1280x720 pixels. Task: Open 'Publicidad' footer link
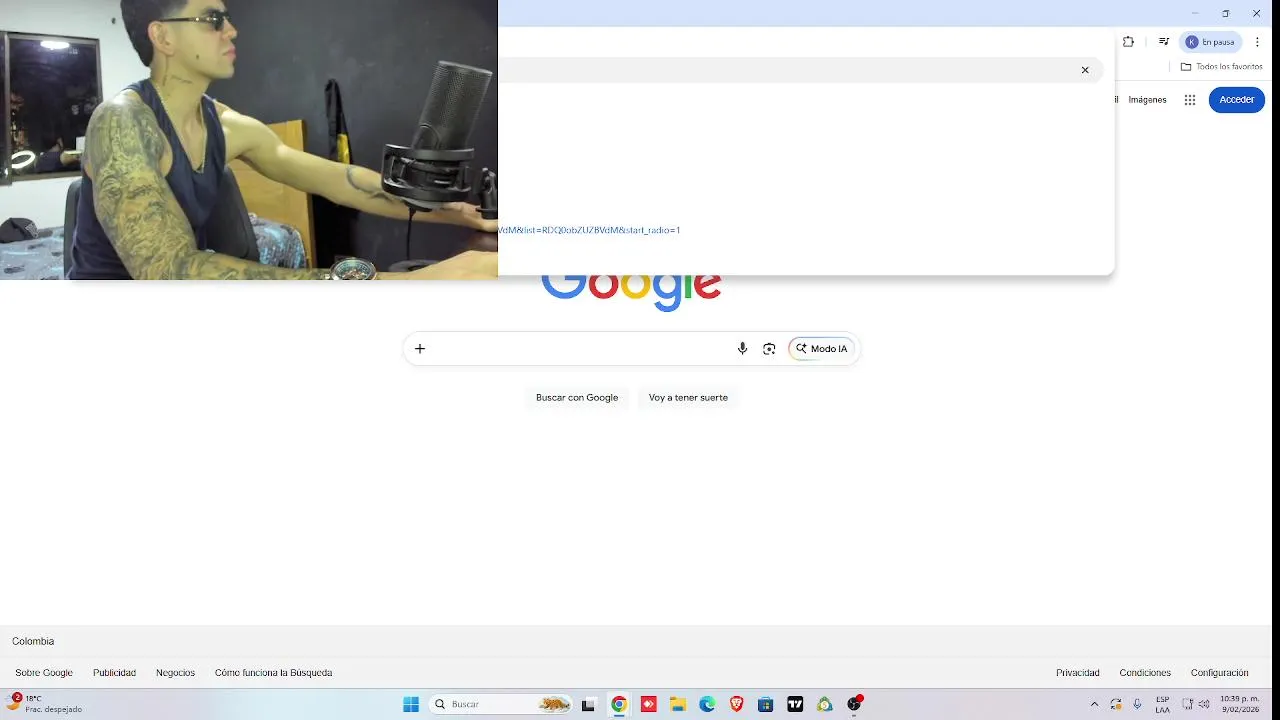point(114,673)
